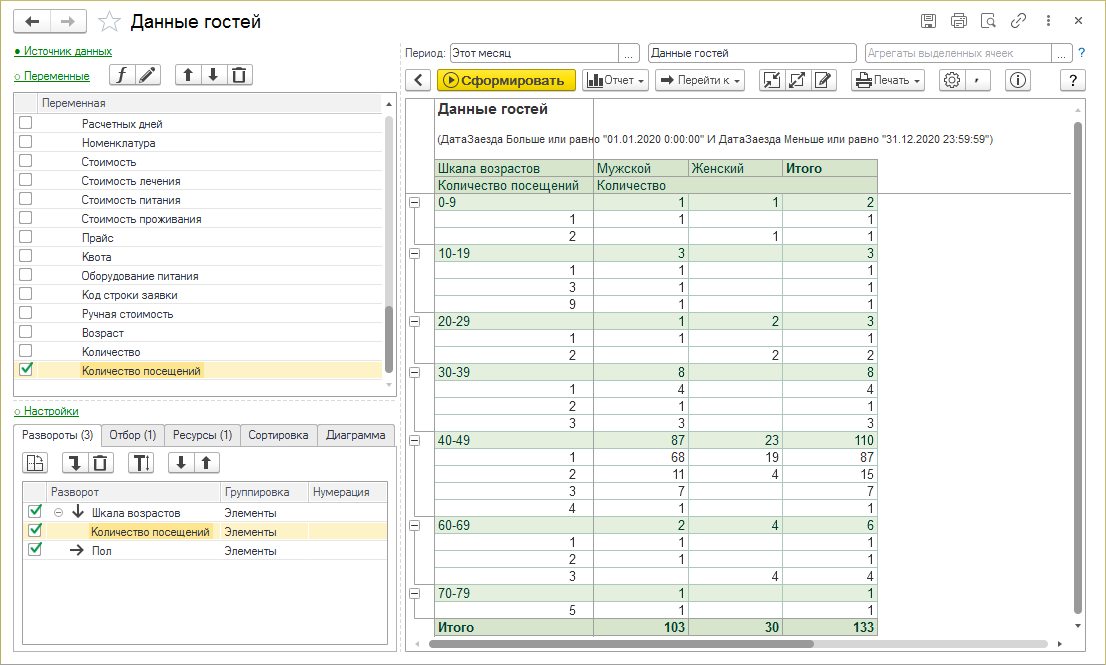Click the Период input field
This screenshot has height=665, width=1106.
(x=534, y=53)
